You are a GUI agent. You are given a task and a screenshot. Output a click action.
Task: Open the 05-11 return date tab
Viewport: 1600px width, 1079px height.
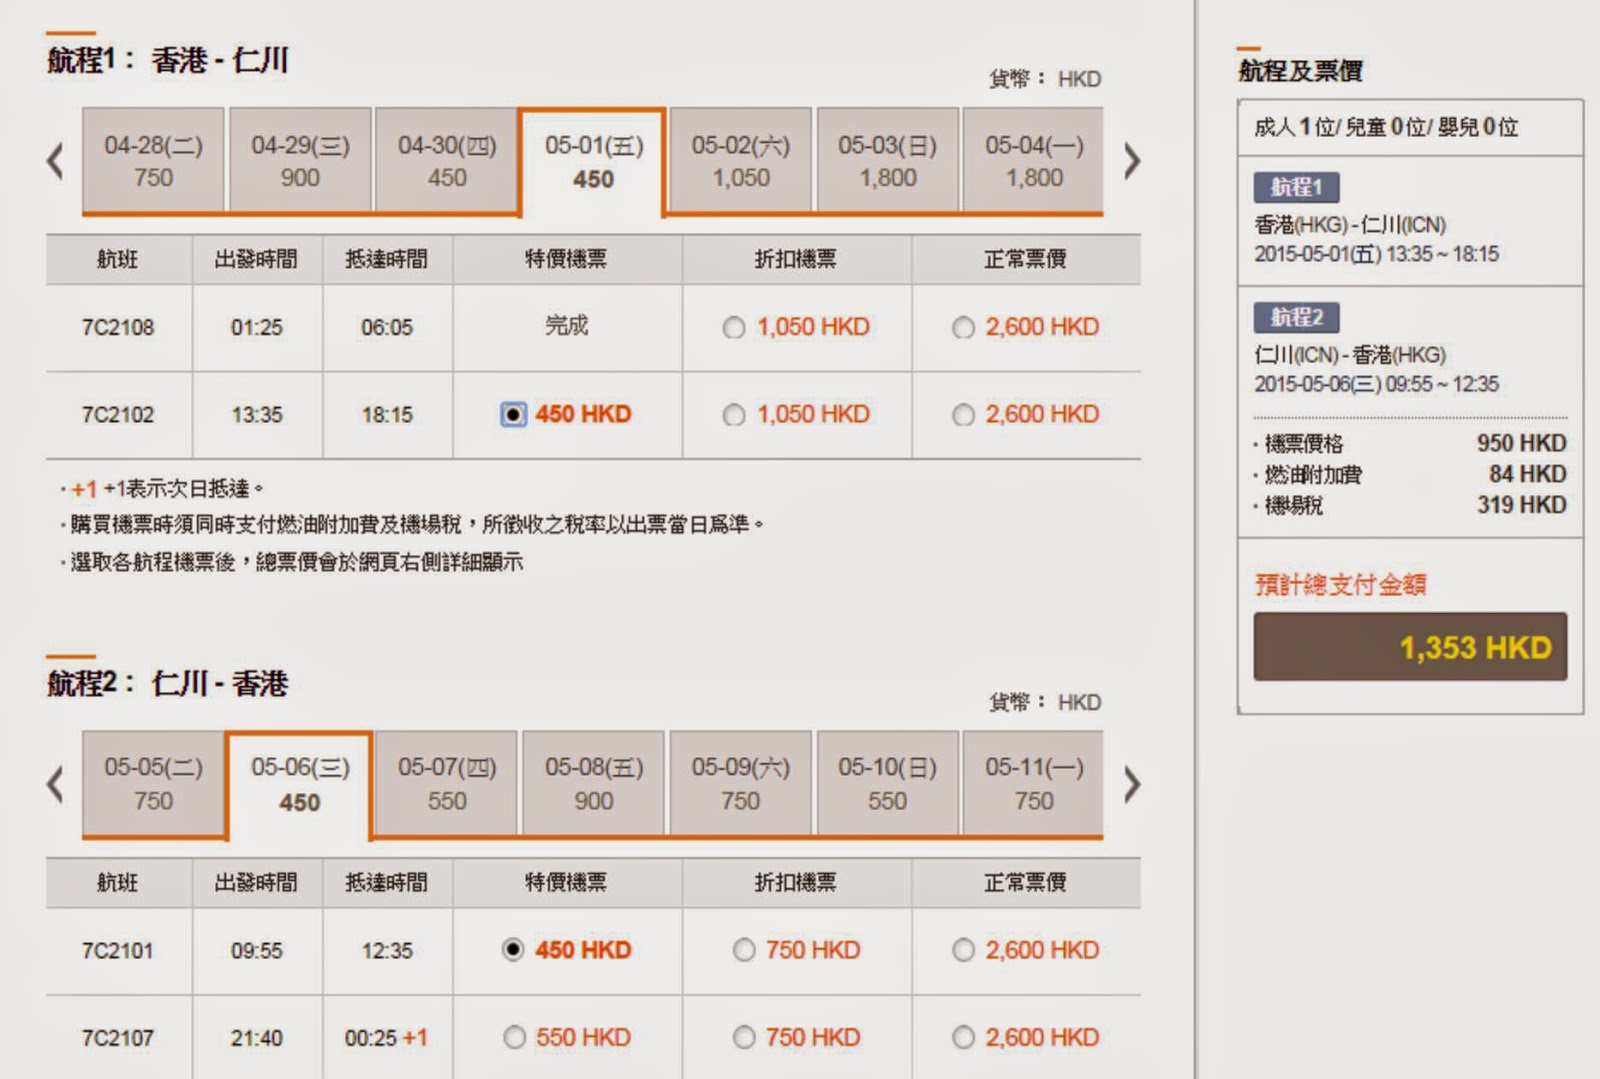[x=1033, y=784]
